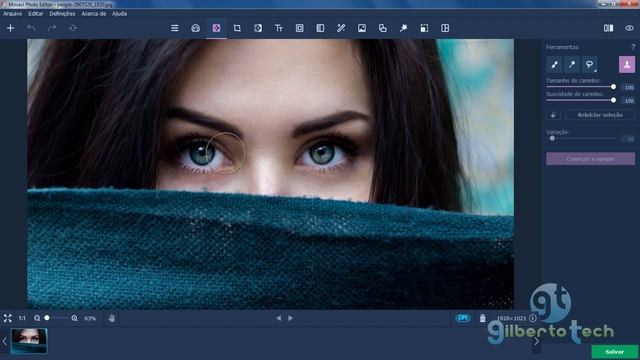Click the stamp size value field
Viewport: 640px width, 360px height.
(x=629, y=87)
